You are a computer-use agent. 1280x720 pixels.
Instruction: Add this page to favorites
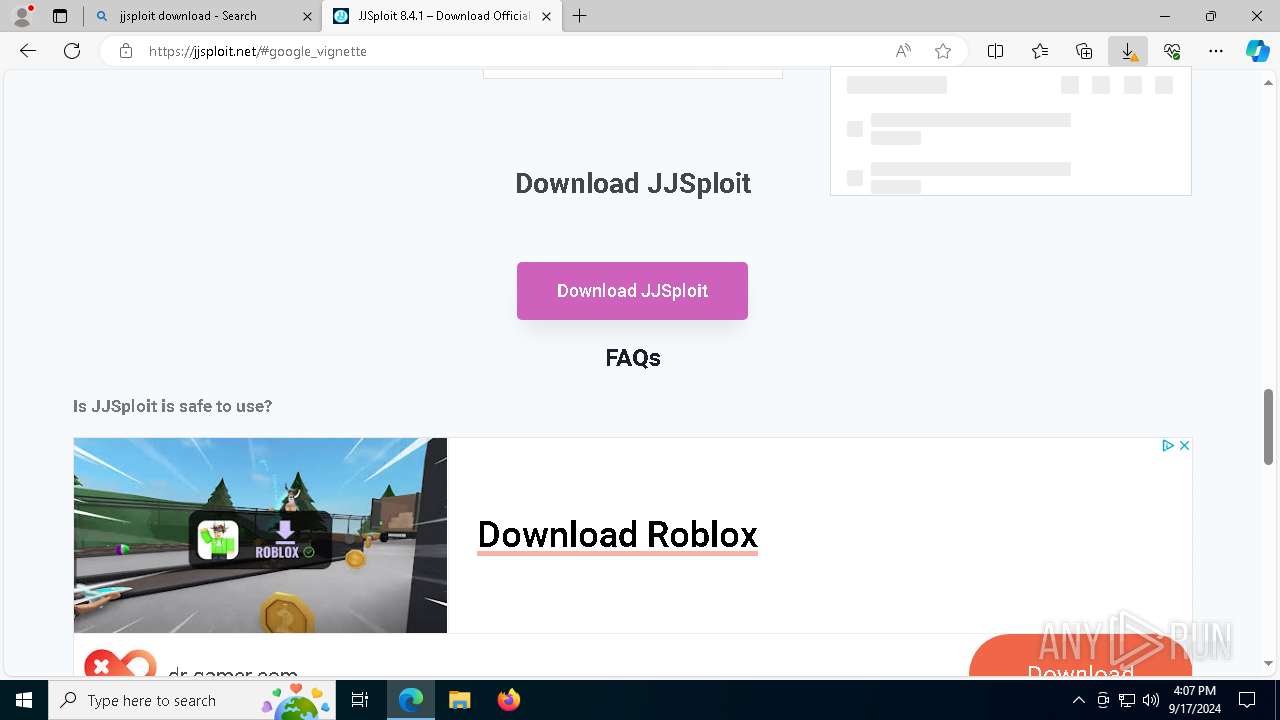[x=942, y=51]
